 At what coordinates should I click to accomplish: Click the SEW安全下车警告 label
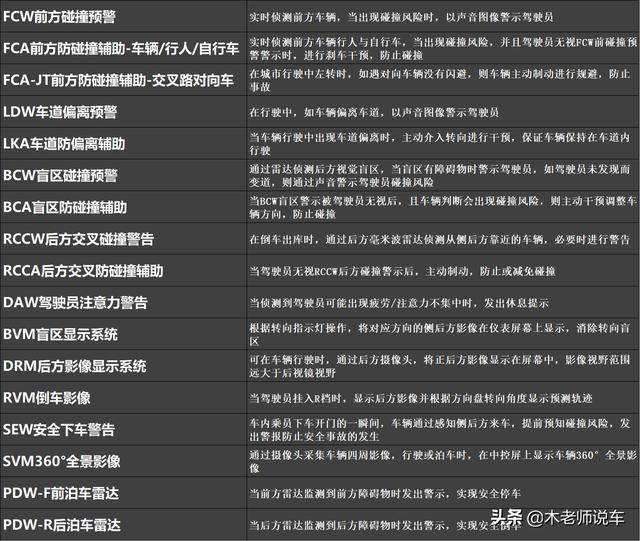(59, 430)
